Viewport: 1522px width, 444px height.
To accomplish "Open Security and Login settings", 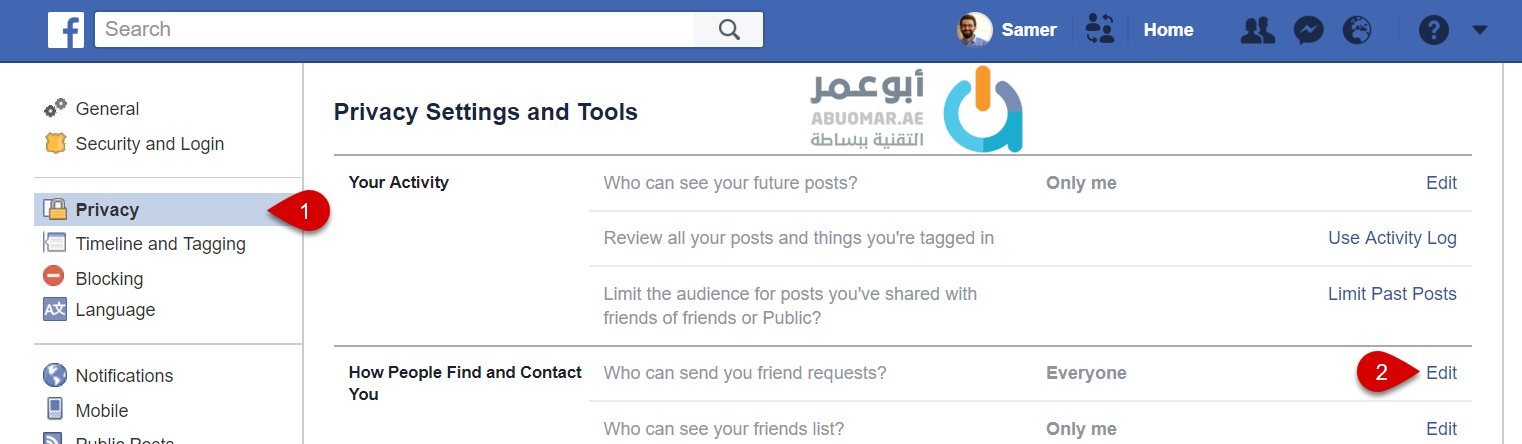I will (149, 144).
